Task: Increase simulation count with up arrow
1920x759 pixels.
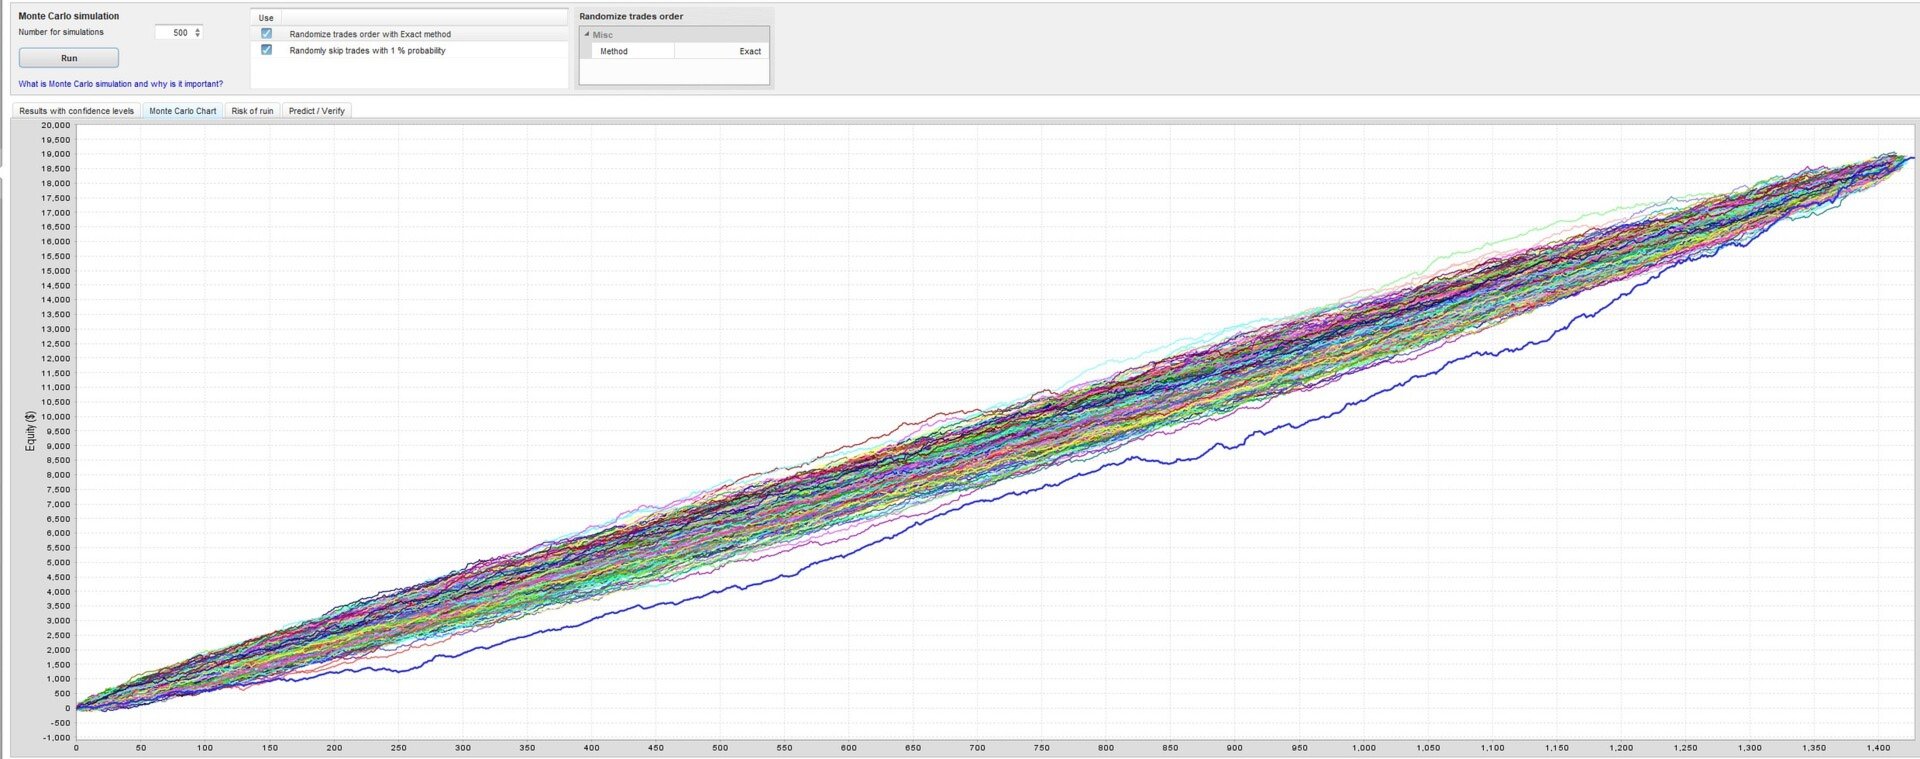Action: pos(198,30)
